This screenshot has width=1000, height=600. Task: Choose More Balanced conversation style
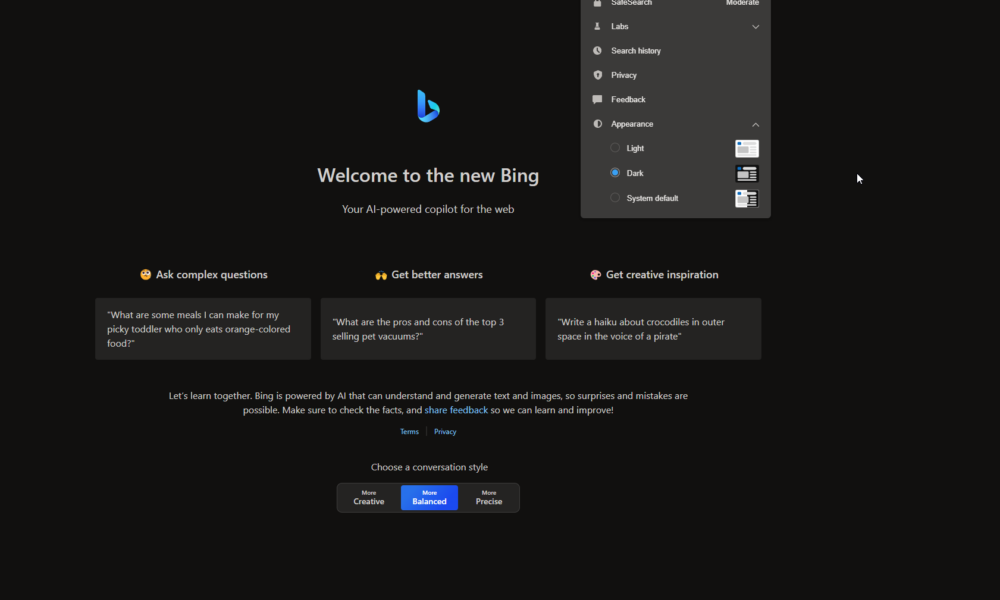(x=429, y=497)
